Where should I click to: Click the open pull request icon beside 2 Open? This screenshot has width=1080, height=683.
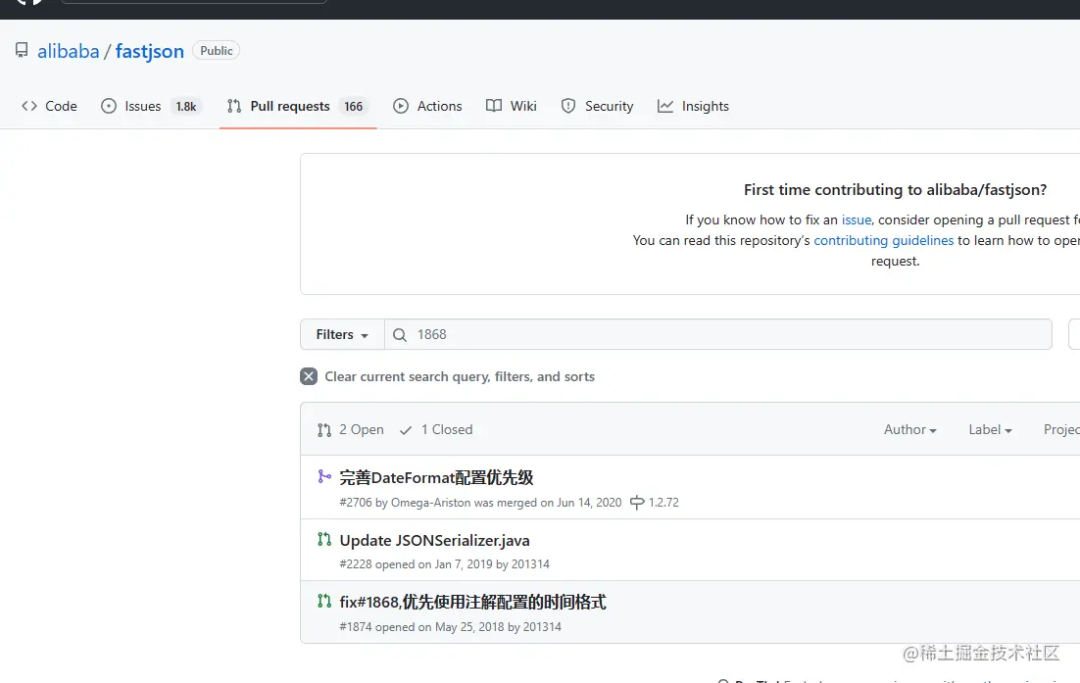[324, 430]
